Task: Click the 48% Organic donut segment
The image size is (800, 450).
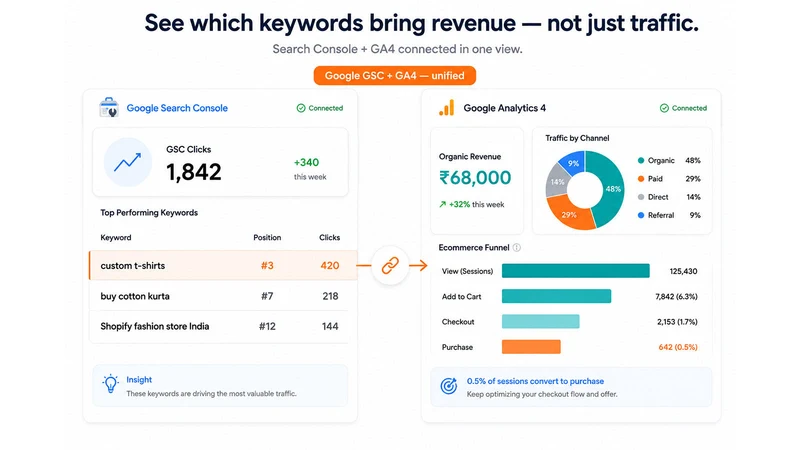Action: tap(612, 189)
